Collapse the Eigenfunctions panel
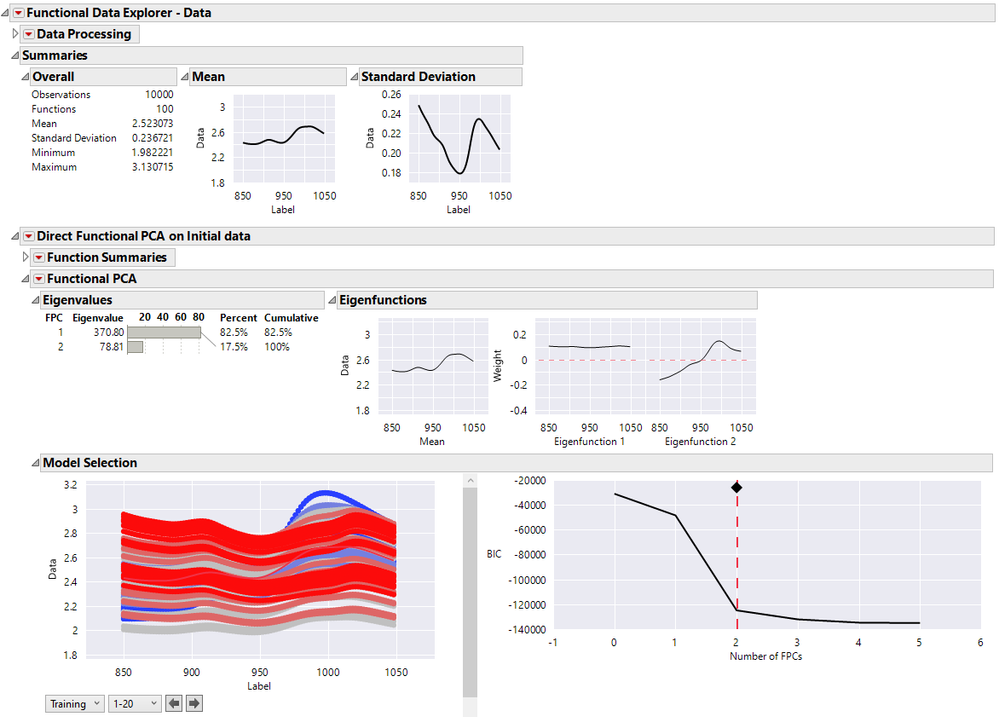999x717 pixels. pyautogui.click(x=332, y=300)
